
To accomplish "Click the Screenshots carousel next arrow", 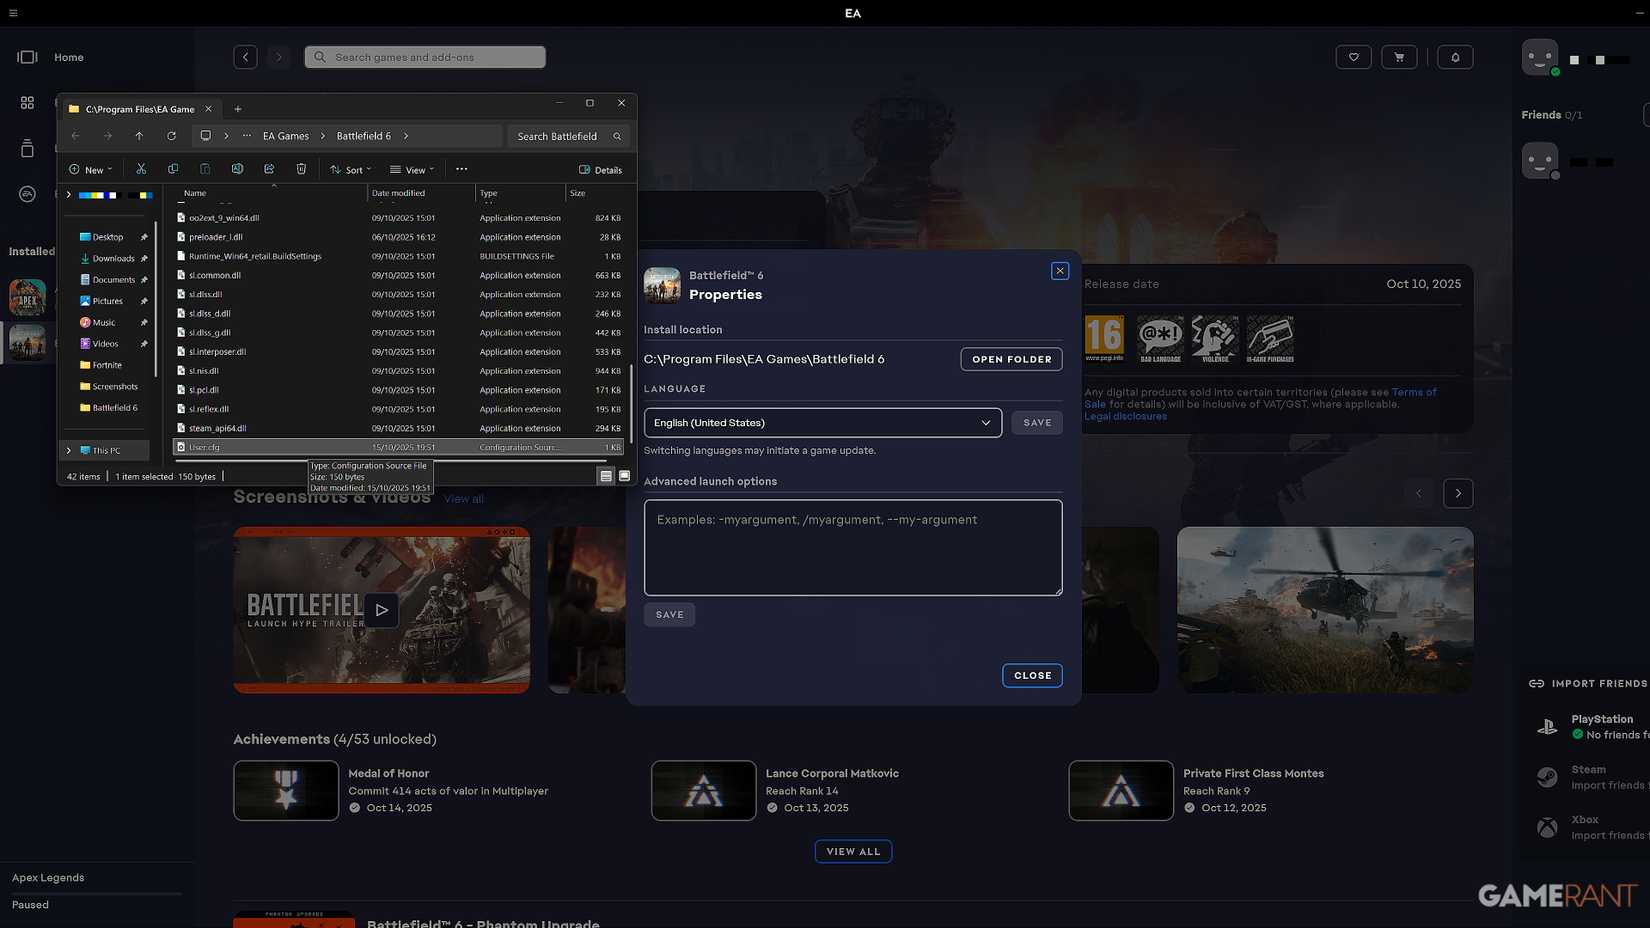I will tap(1459, 493).
